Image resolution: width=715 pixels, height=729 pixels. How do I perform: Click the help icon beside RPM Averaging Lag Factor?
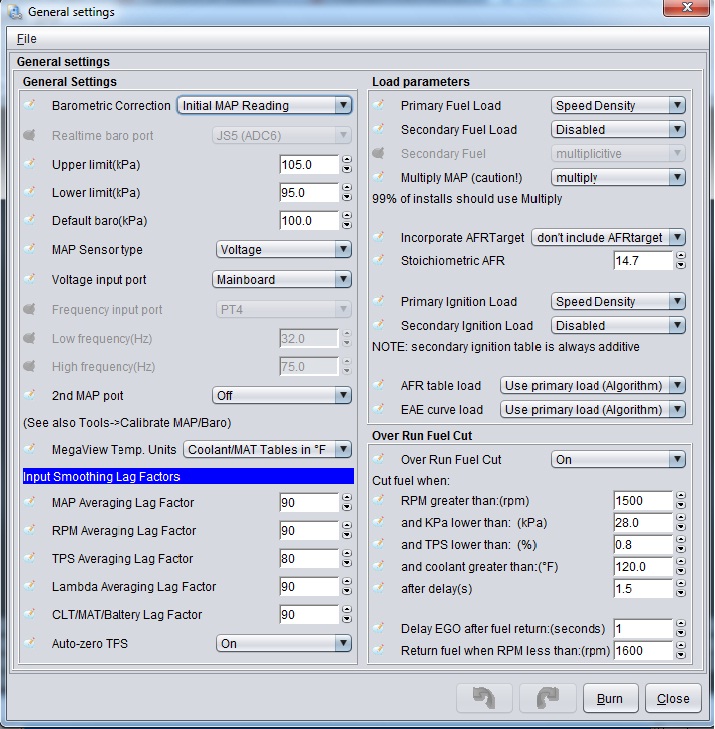click(30, 530)
